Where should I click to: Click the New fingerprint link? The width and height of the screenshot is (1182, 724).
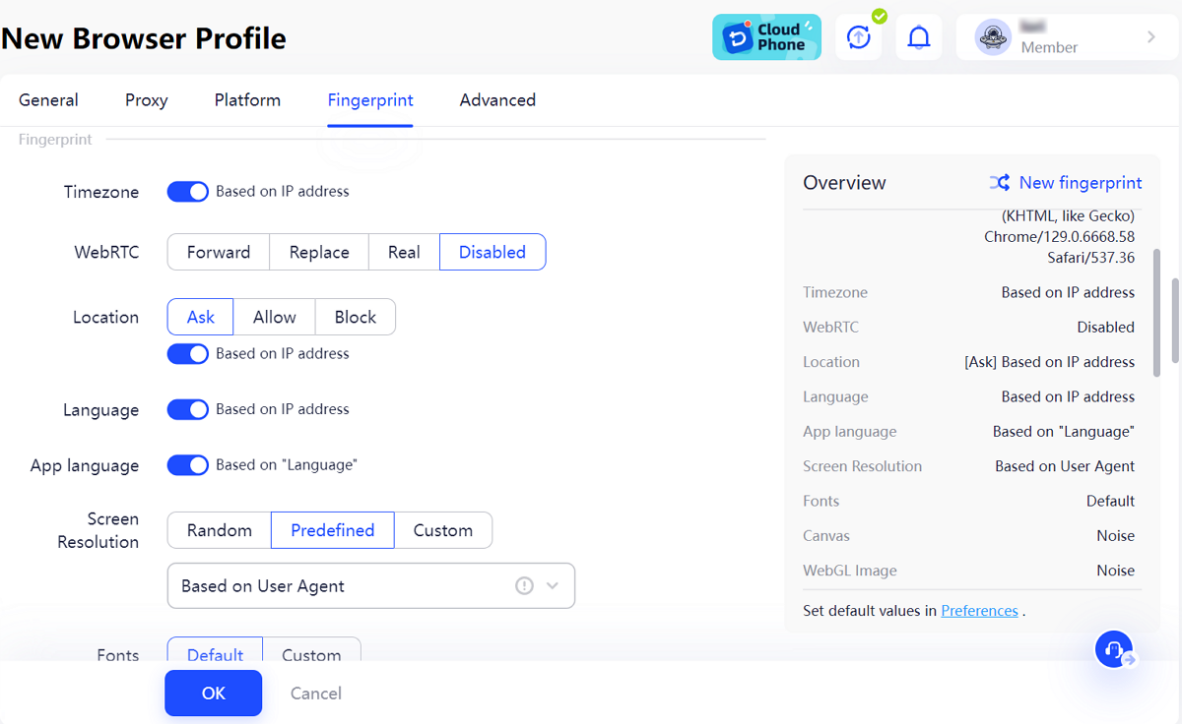pos(1080,183)
